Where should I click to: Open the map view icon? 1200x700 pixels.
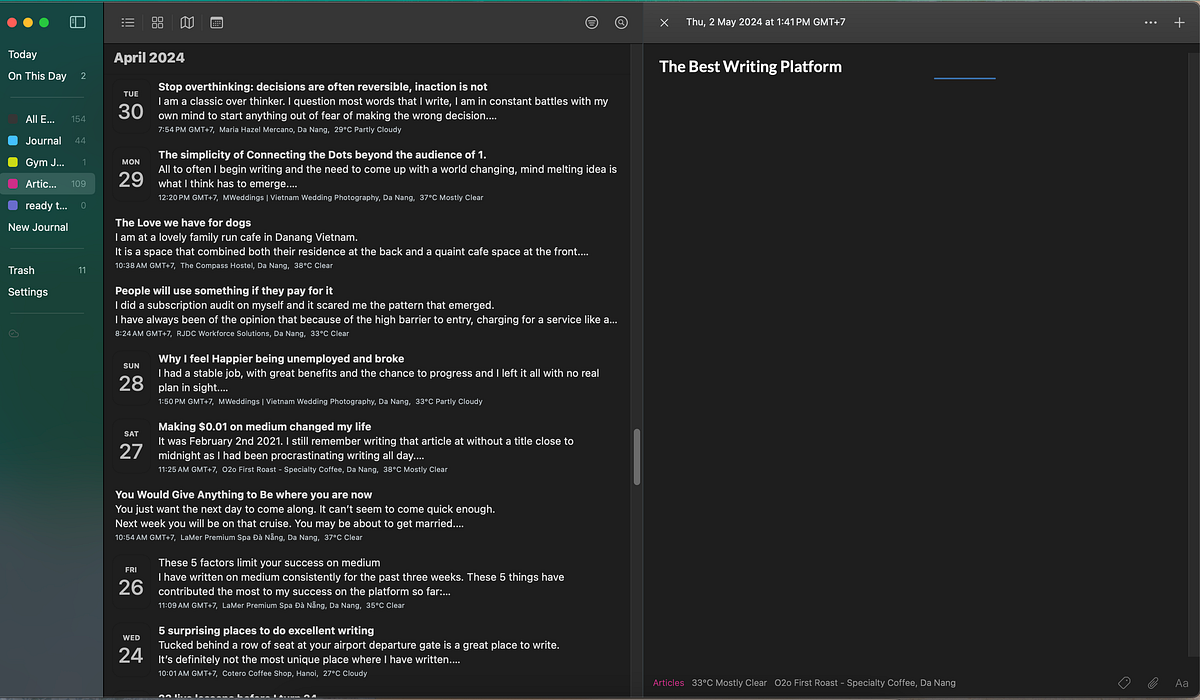[x=187, y=22]
